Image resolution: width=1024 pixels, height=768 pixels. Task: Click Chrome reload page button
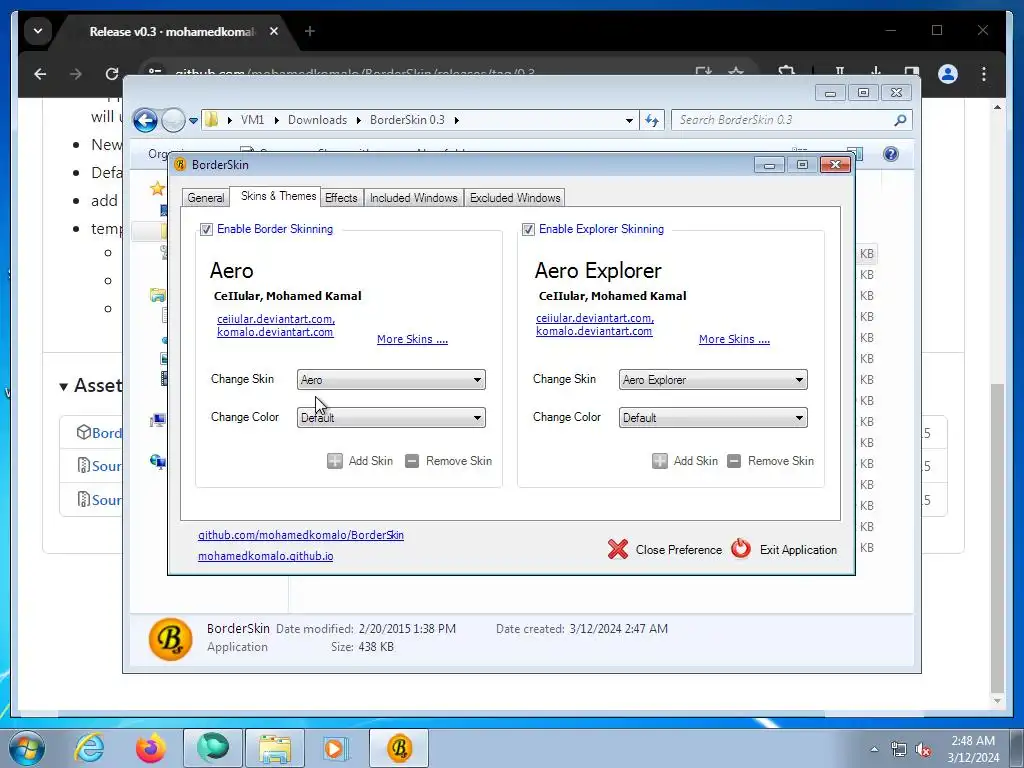(x=112, y=74)
